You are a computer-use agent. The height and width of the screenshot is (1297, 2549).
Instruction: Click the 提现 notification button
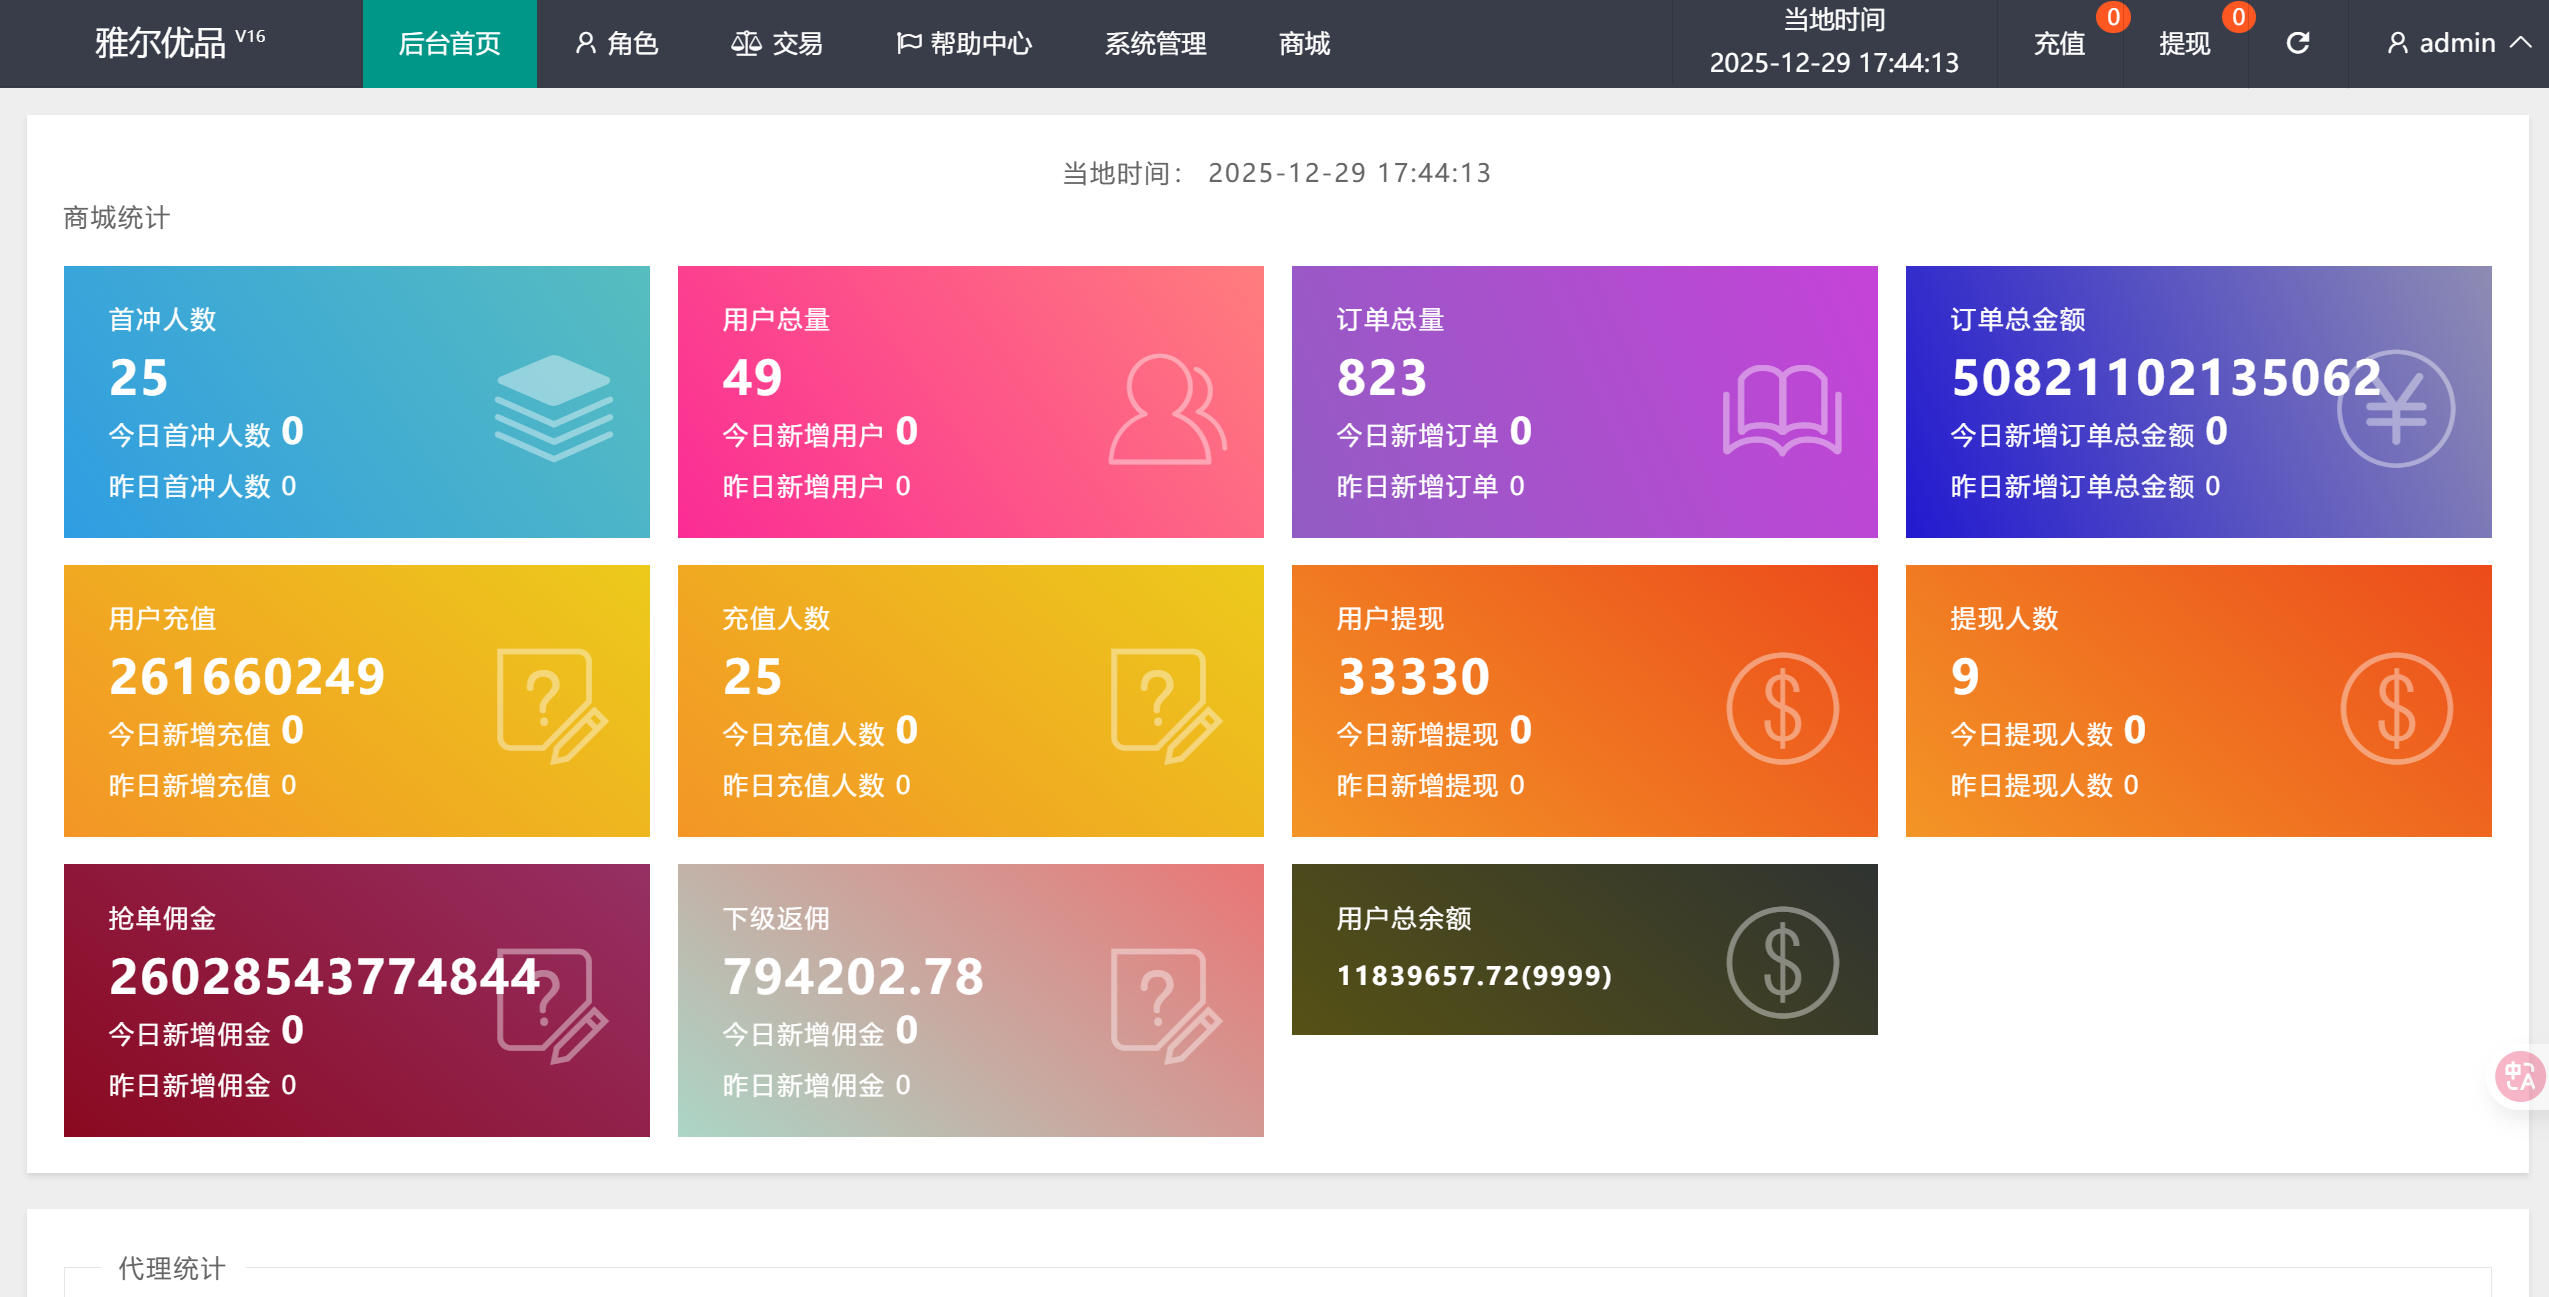point(2184,43)
